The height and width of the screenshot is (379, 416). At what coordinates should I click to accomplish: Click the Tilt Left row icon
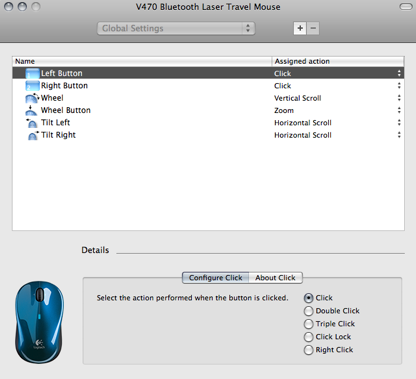[32, 123]
